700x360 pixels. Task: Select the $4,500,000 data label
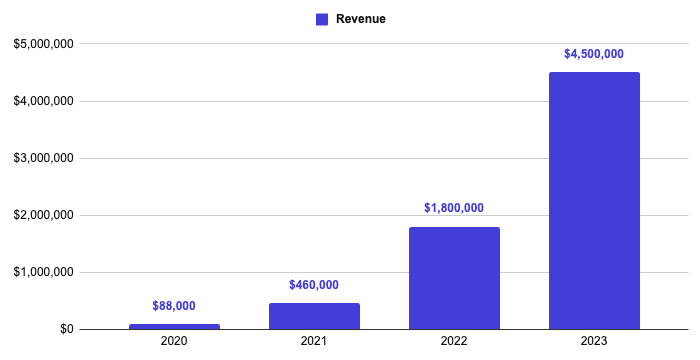click(594, 54)
